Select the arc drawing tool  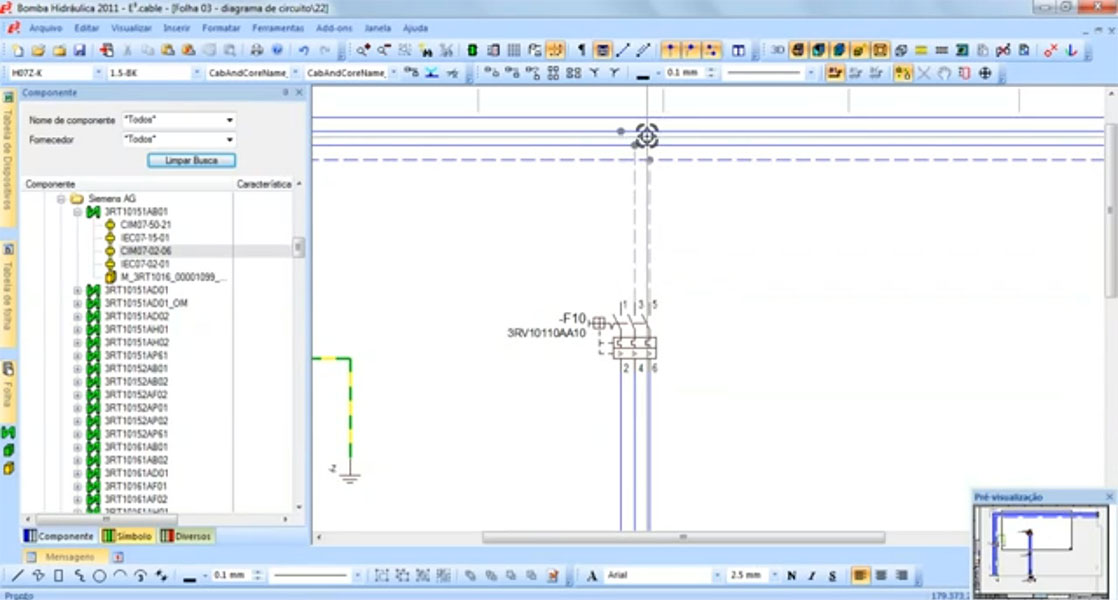tap(120, 576)
